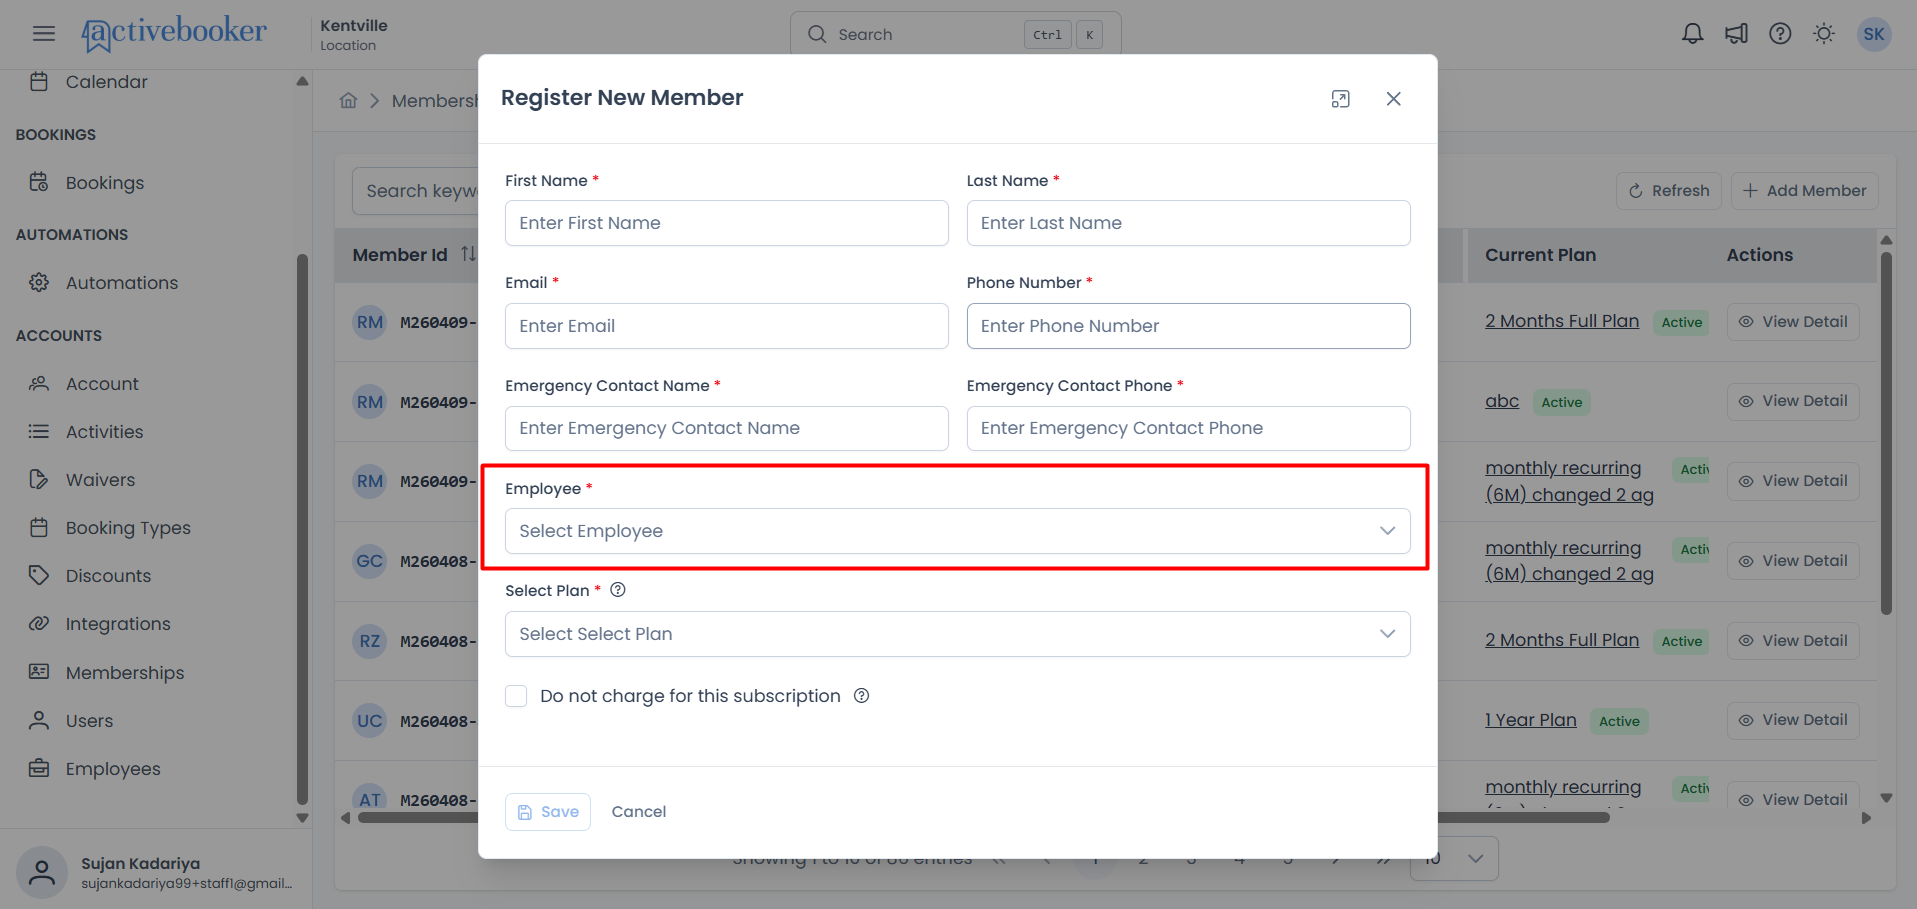
Task: Open Automations in the sidebar
Action: 122,283
